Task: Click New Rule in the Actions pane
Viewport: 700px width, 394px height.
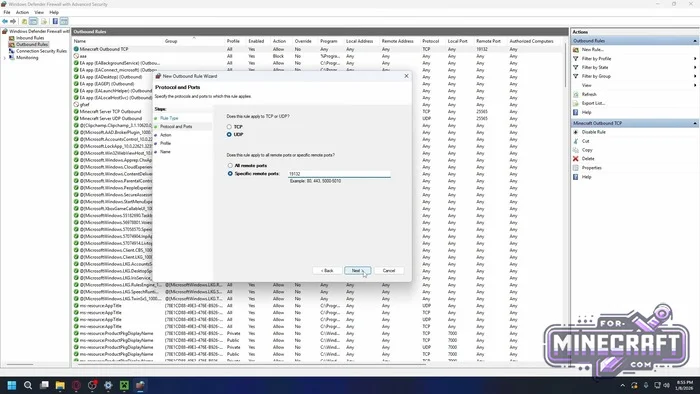Action: [592, 50]
